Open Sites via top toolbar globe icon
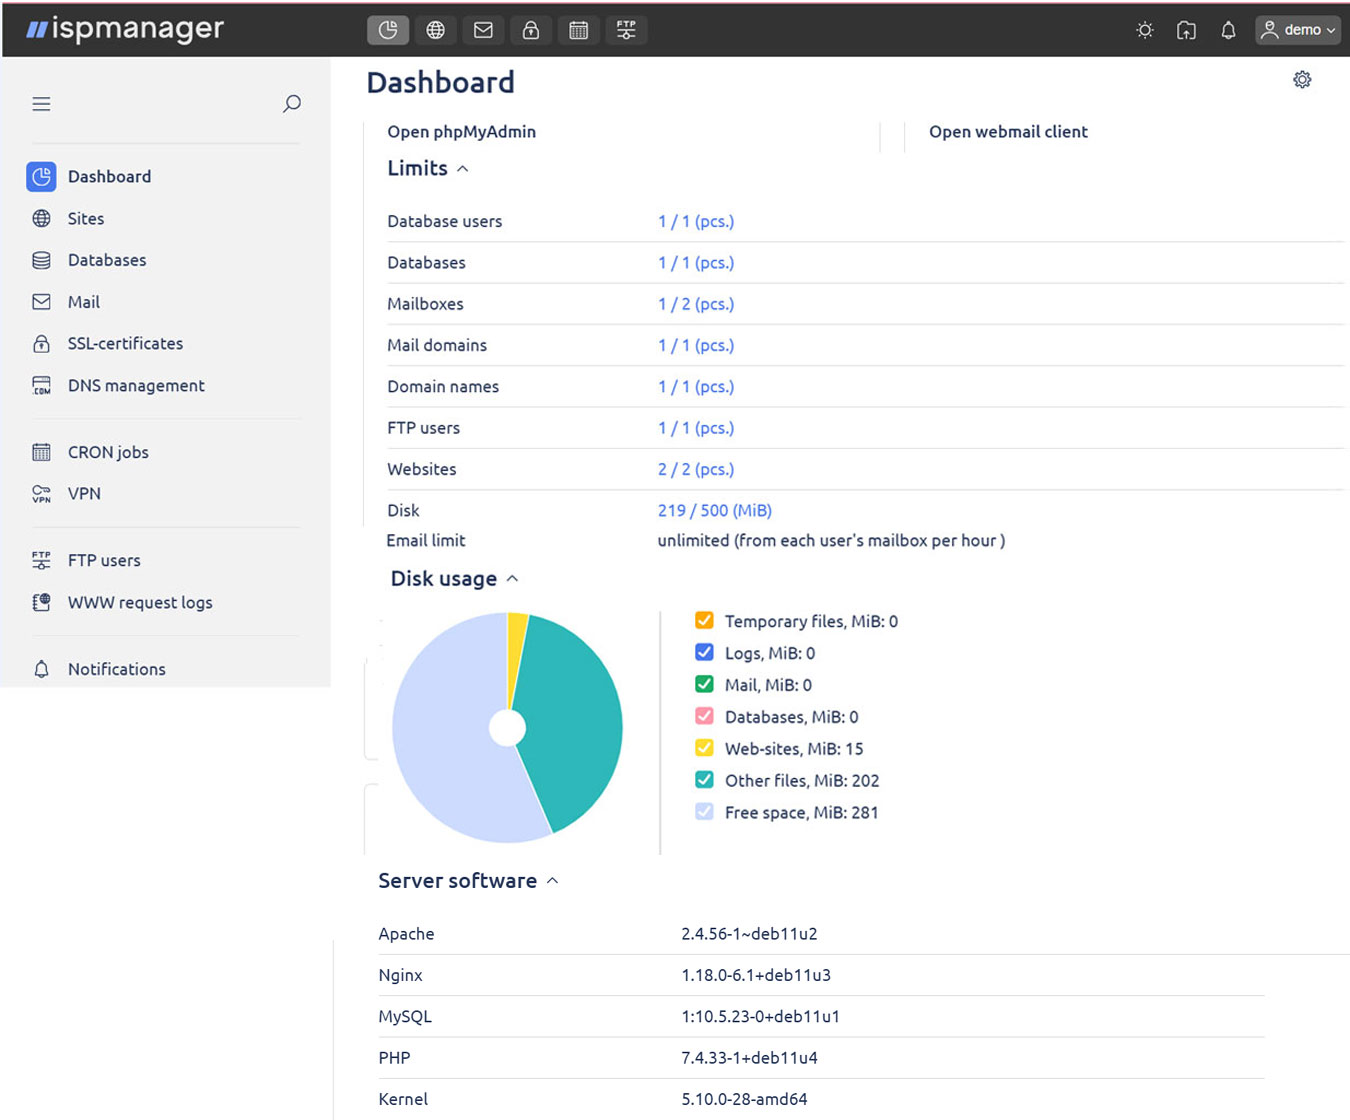The height and width of the screenshot is (1120, 1350). point(436,30)
